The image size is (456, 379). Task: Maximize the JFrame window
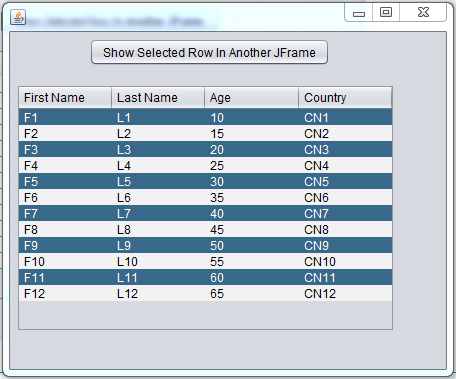click(386, 13)
